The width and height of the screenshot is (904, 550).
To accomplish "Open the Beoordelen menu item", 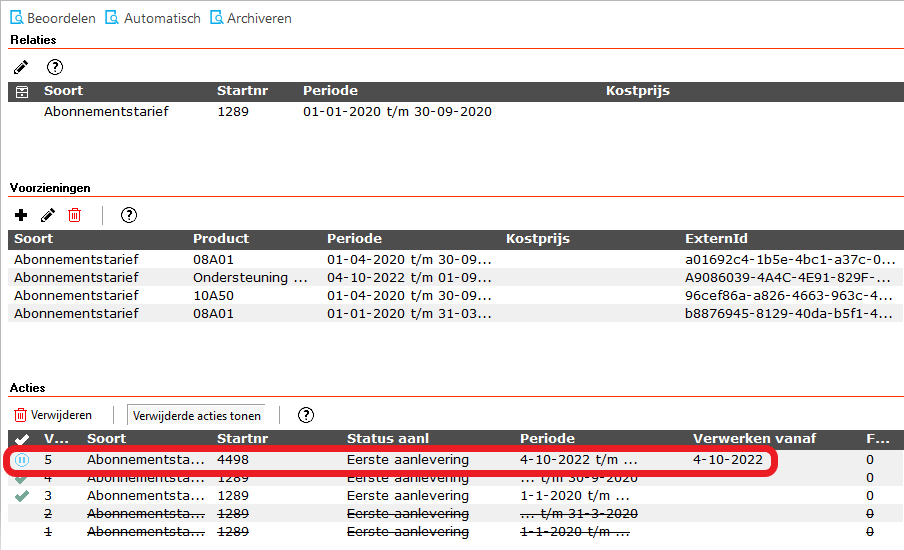I will [x=53, y=18].
